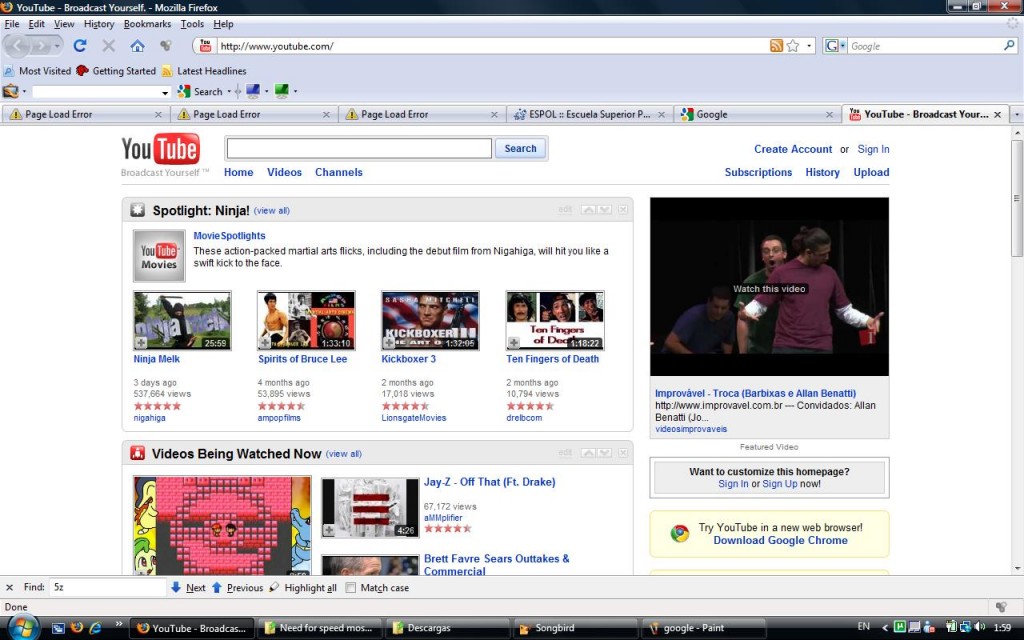Image resolution: width=1024 pixels, height=640 pixels.
Task: Open the back/forward history dropdown
Action: (x=57, y=46)
